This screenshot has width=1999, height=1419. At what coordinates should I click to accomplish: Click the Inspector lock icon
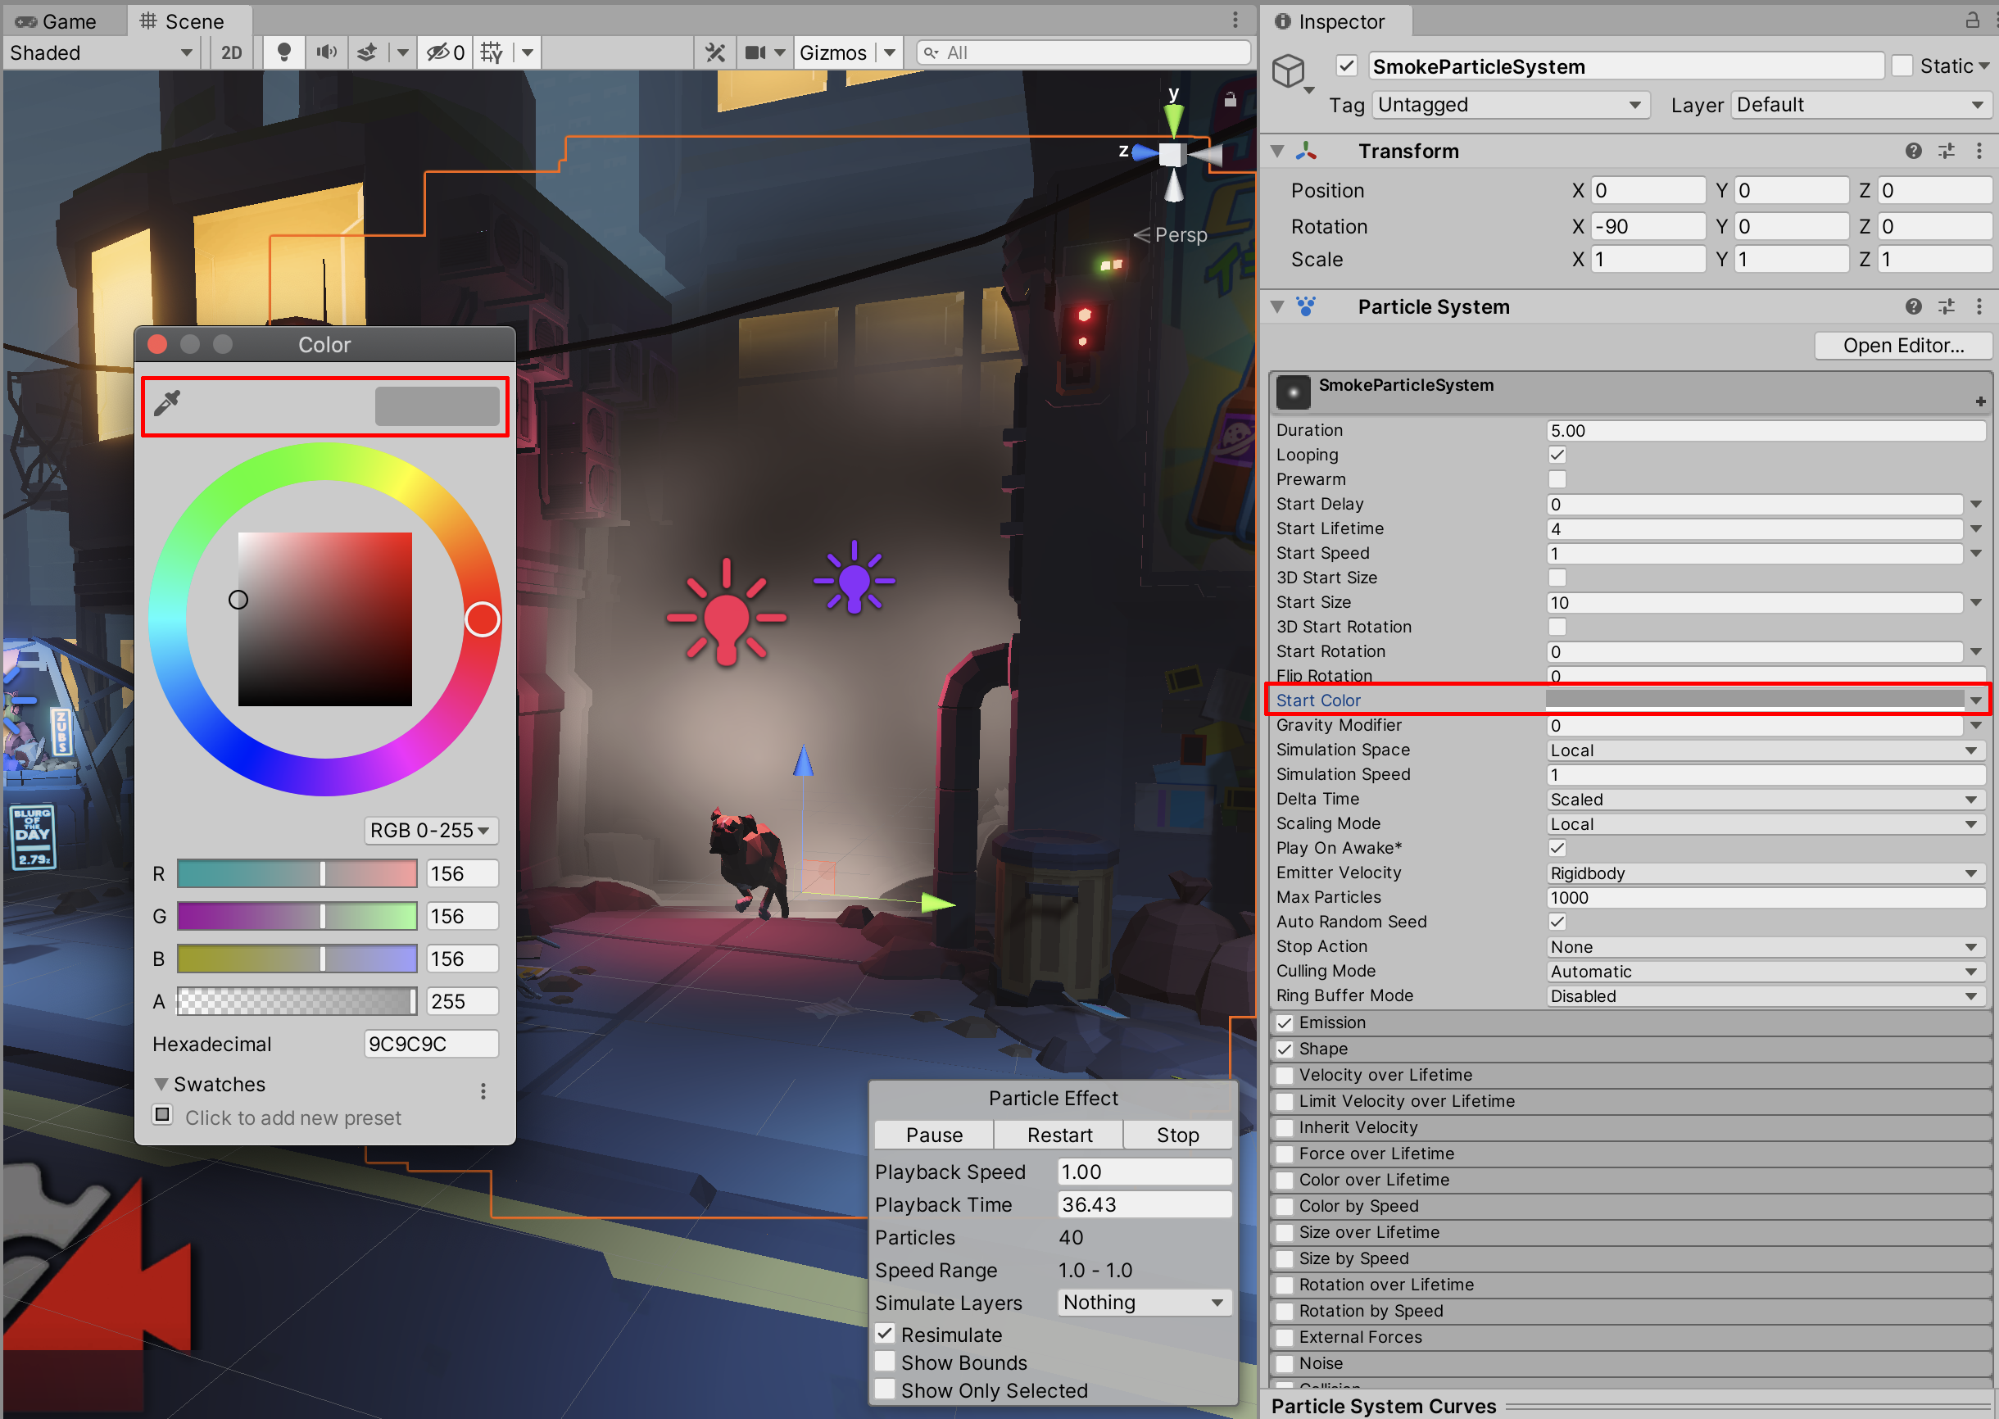[x=1972, y=20]
